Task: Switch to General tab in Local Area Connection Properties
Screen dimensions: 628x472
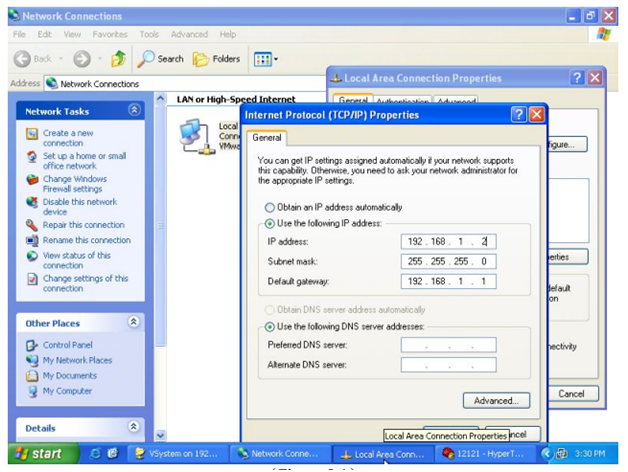Action: coord(353,99)
